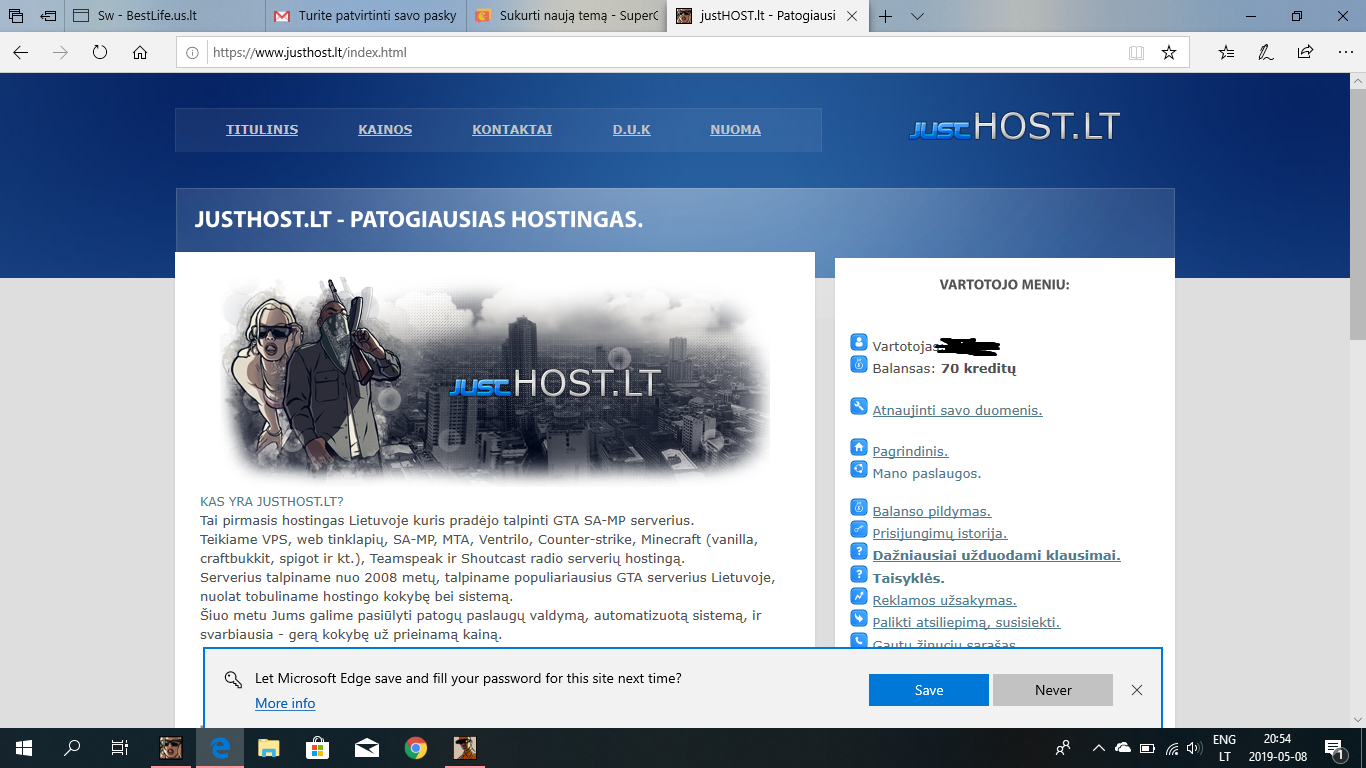Expand the tab preview chevron dropdown
Viewport: 1366px width, 768px height.
point(918,16)
